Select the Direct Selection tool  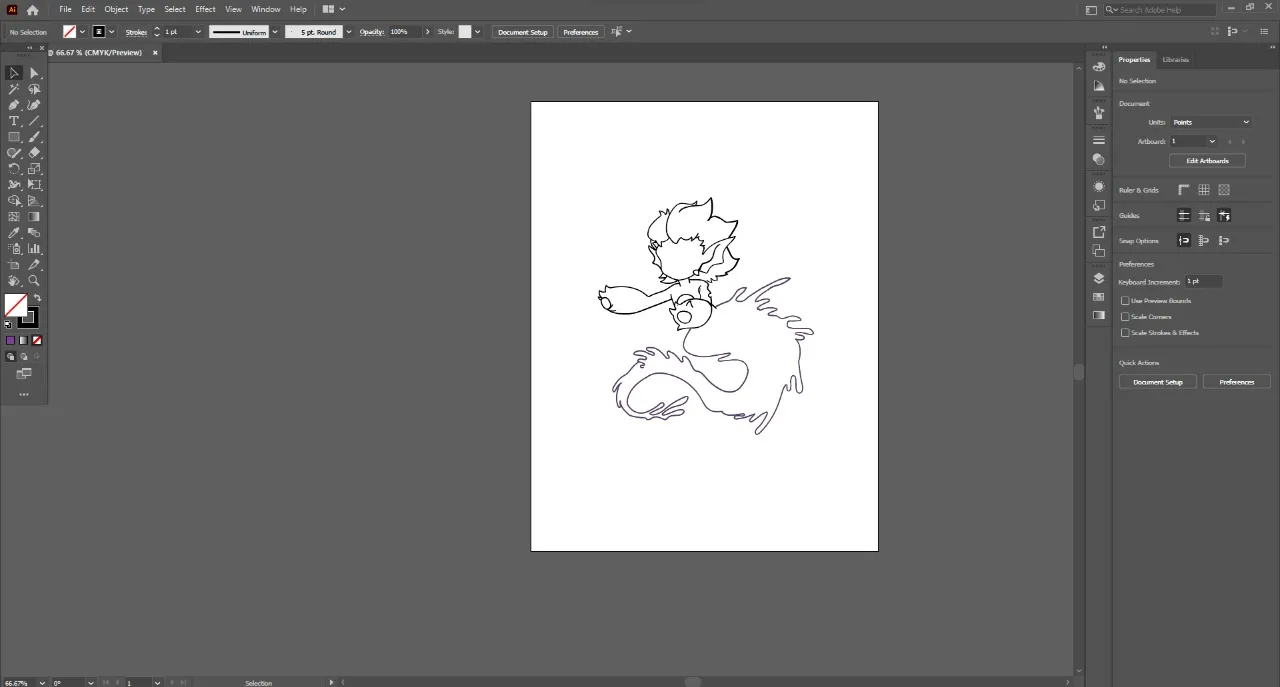(34, 73)
